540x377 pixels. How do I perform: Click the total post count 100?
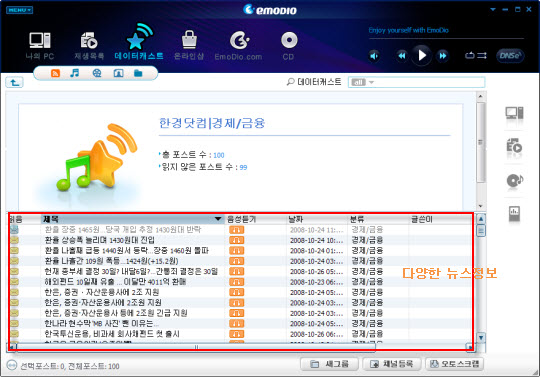point(219,155)
